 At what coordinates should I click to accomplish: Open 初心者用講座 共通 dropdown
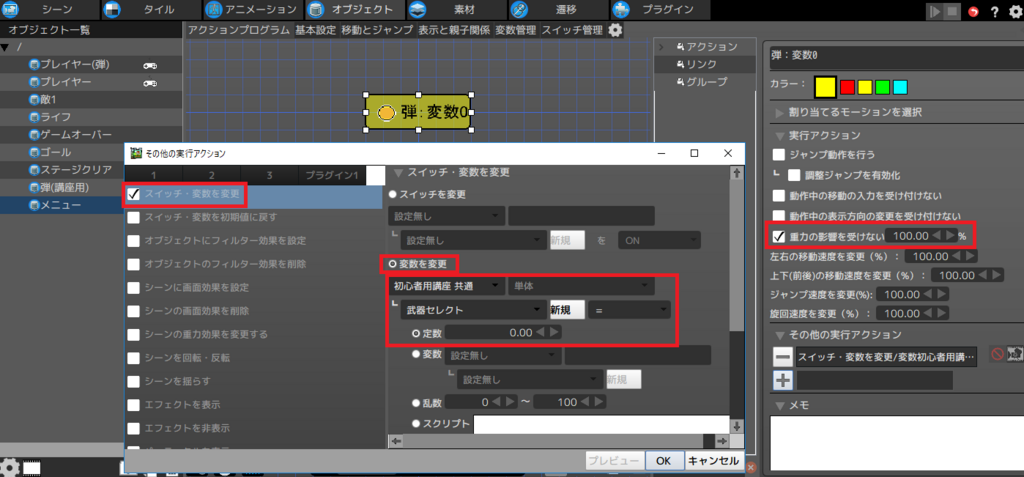(447, 286)
